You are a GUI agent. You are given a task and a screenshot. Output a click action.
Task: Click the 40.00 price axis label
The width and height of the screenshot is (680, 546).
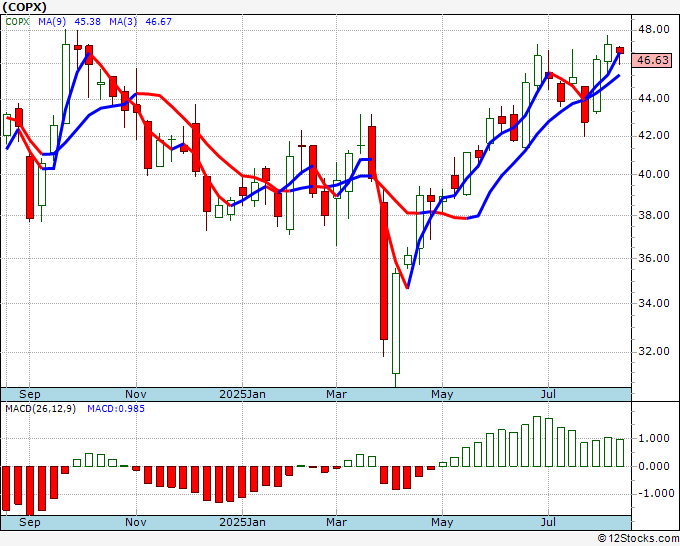pyautogui.click(x=654, y=174)
